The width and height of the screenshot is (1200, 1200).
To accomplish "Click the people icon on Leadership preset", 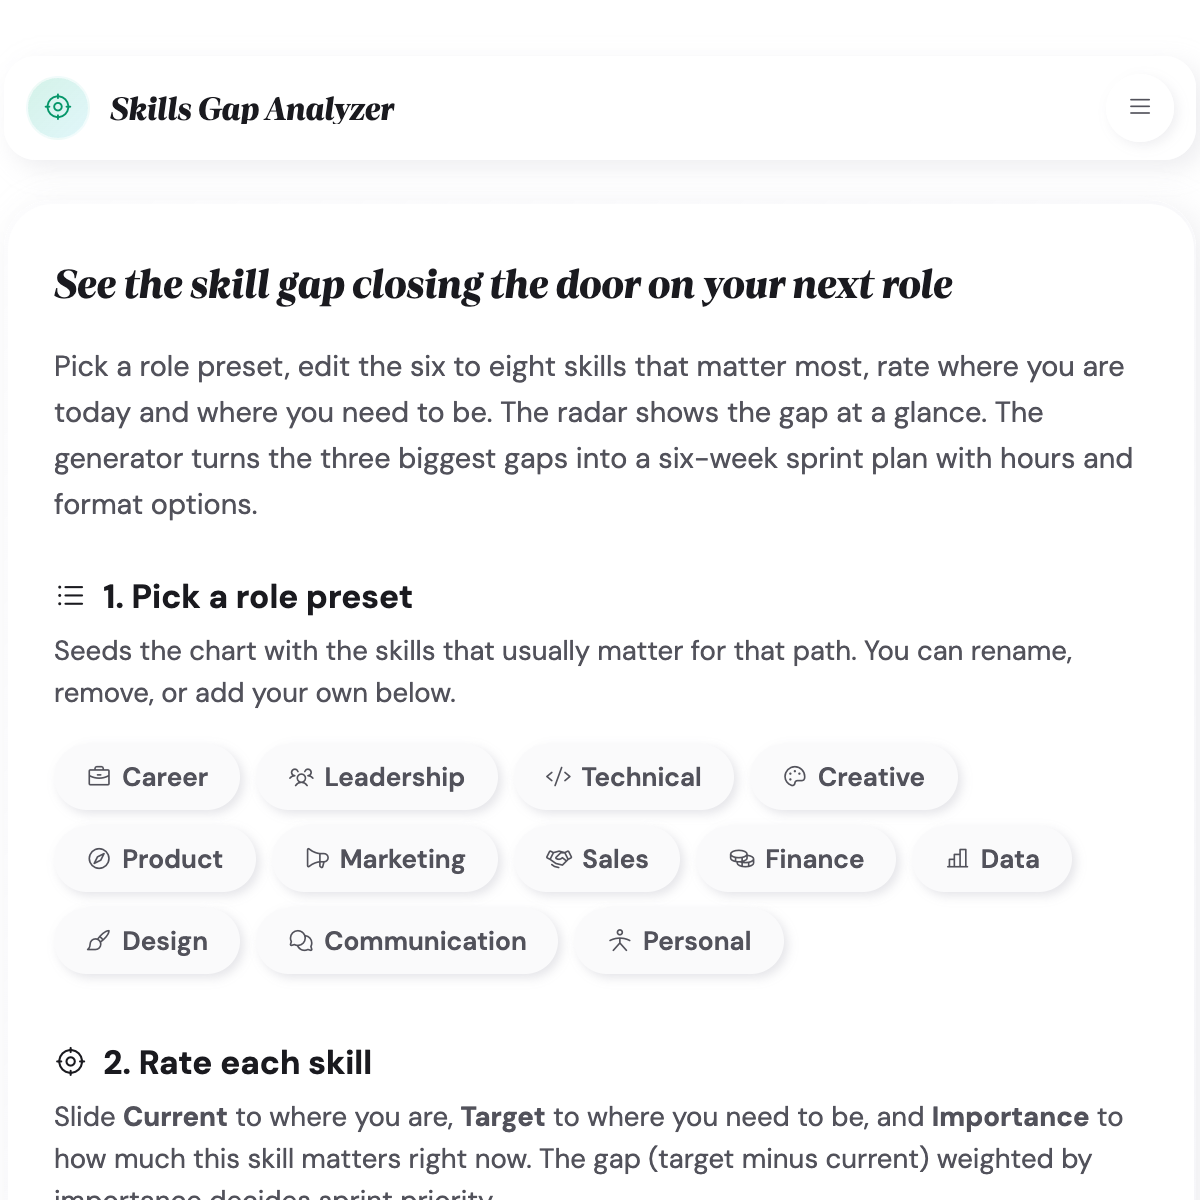I will coord(301,777).
